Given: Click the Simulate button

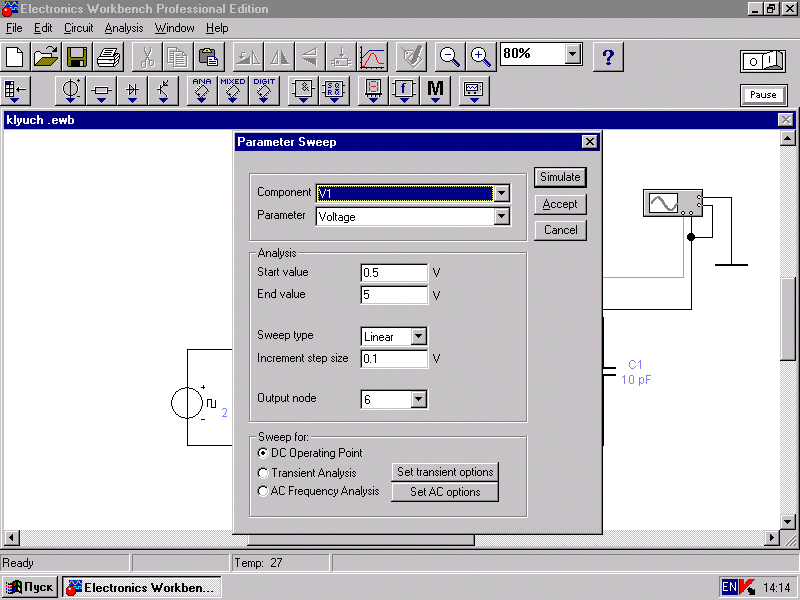Looking at the screenshot, I should click(x=560, y=177).
